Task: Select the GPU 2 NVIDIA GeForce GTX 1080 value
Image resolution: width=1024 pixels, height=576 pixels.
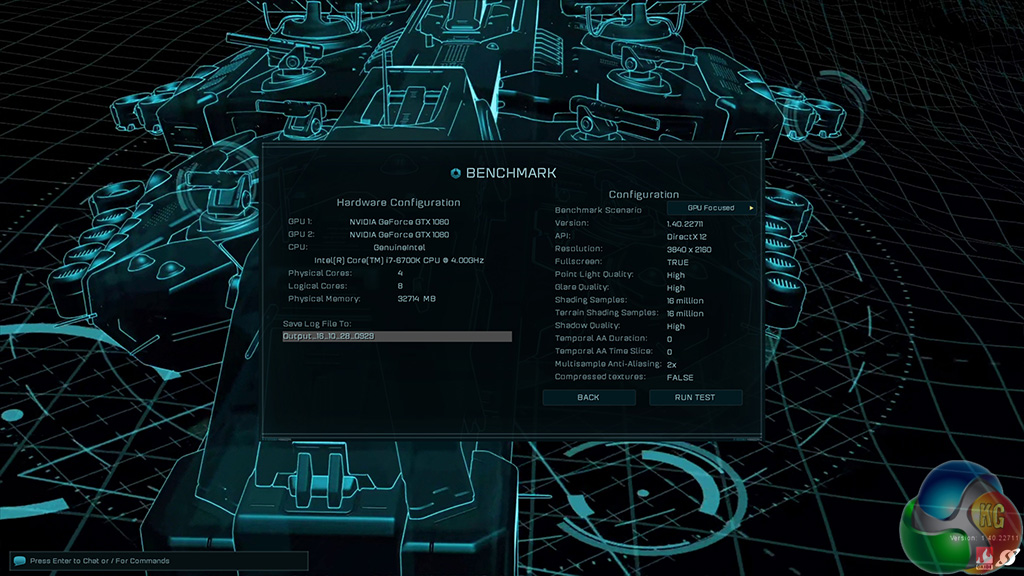Action: tap(399, 234)
